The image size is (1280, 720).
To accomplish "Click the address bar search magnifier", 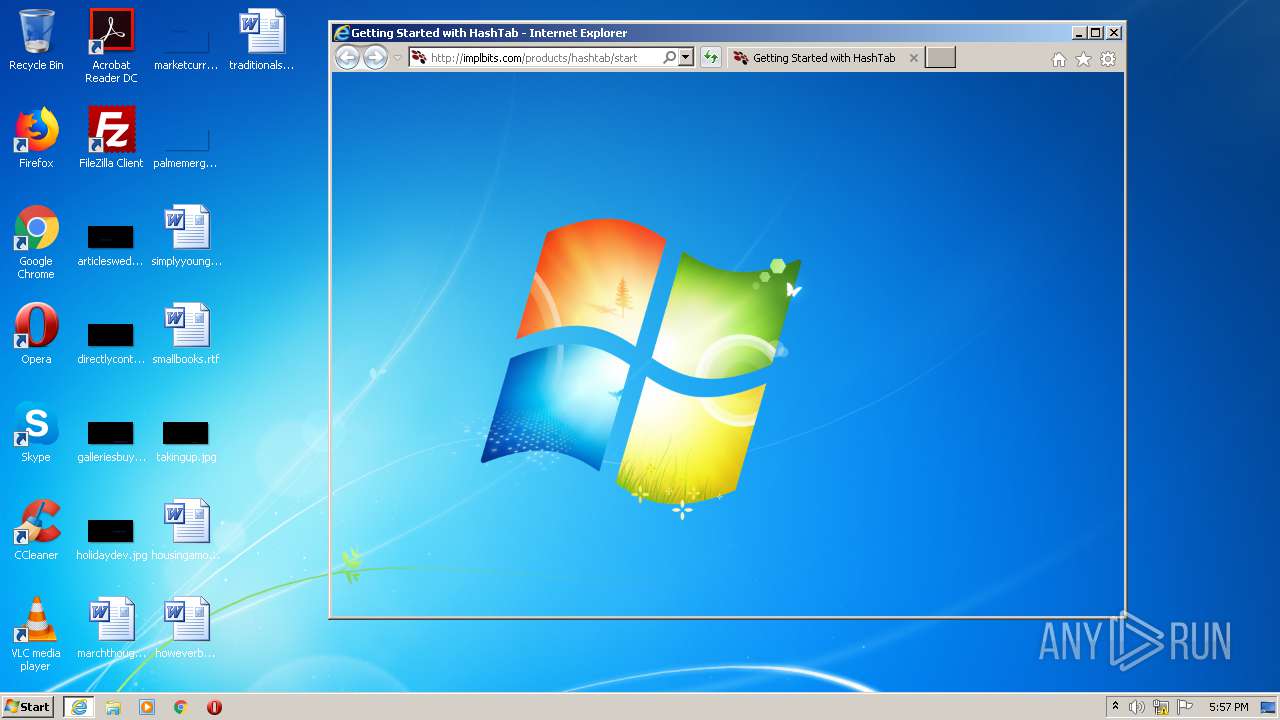I will coord(669,58).
